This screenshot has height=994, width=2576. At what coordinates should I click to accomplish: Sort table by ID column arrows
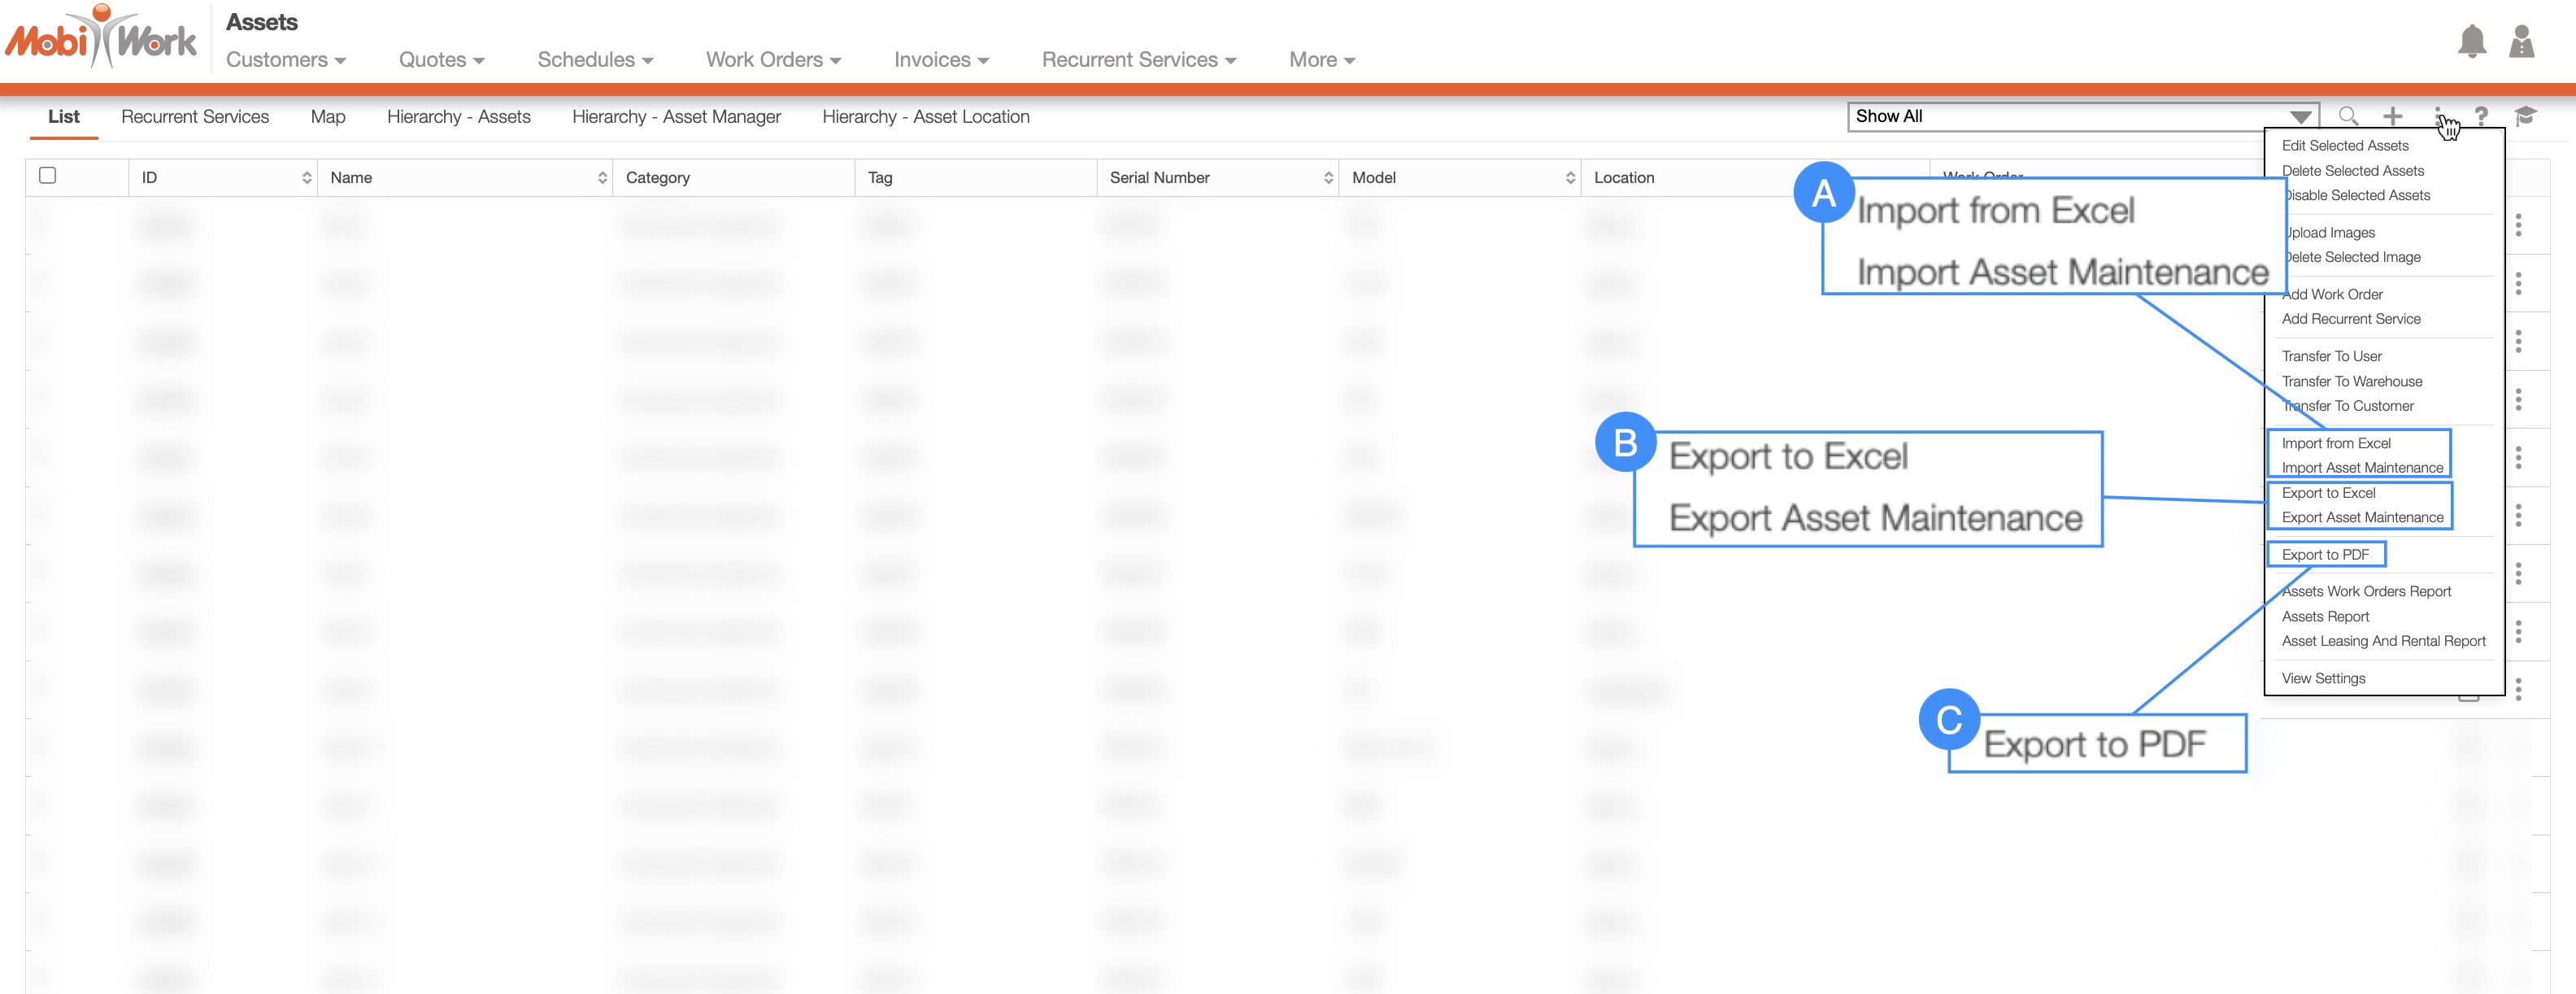(306, 178)
